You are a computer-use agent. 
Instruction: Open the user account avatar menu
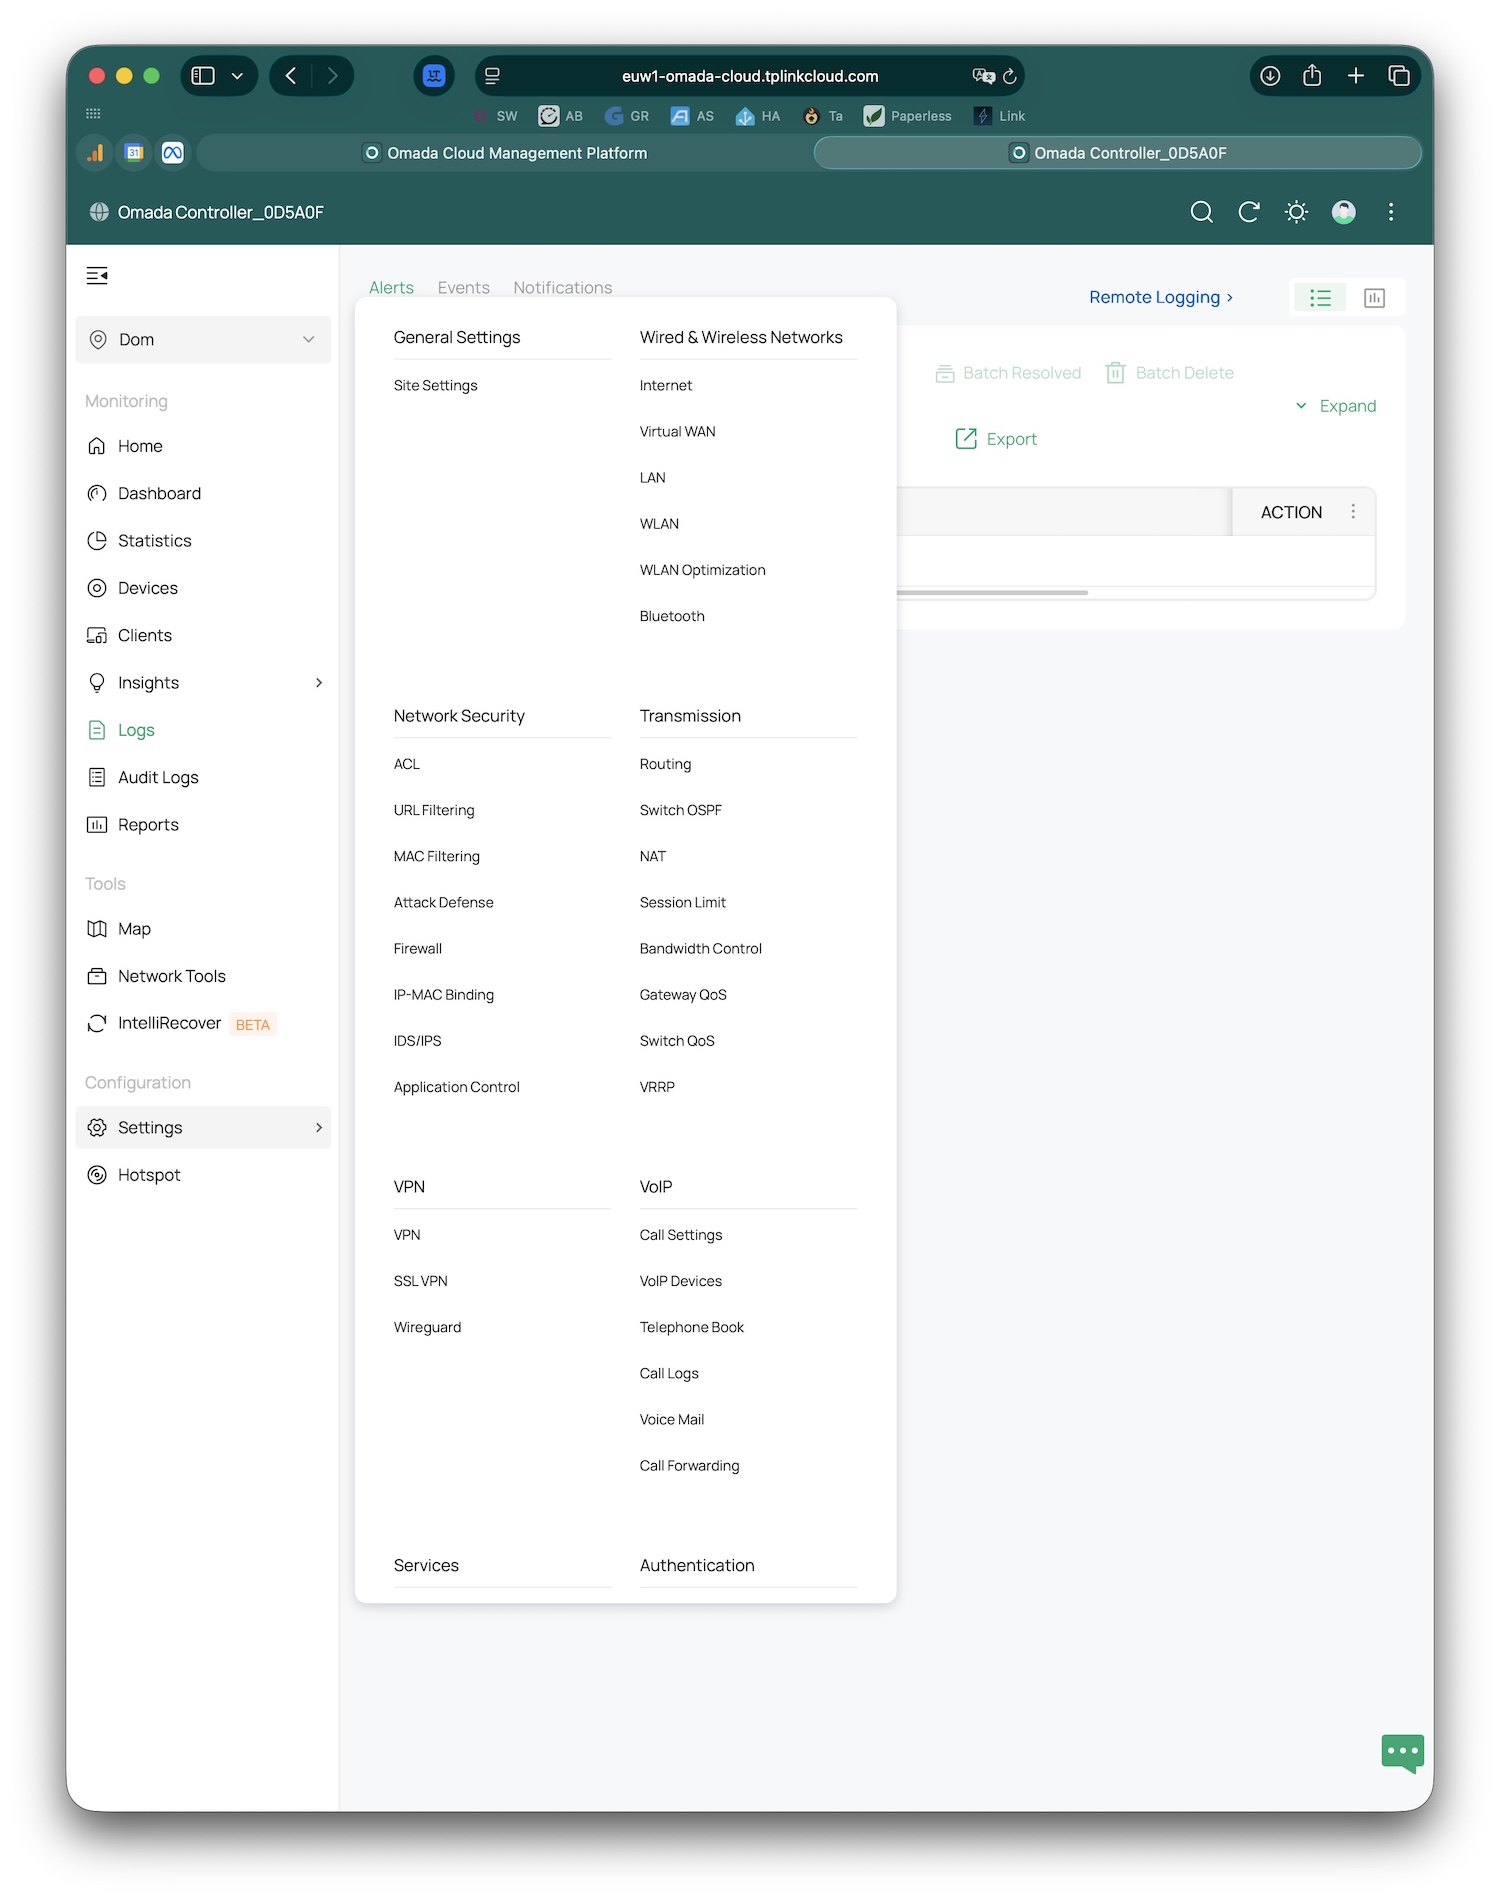pos(1343,212)
